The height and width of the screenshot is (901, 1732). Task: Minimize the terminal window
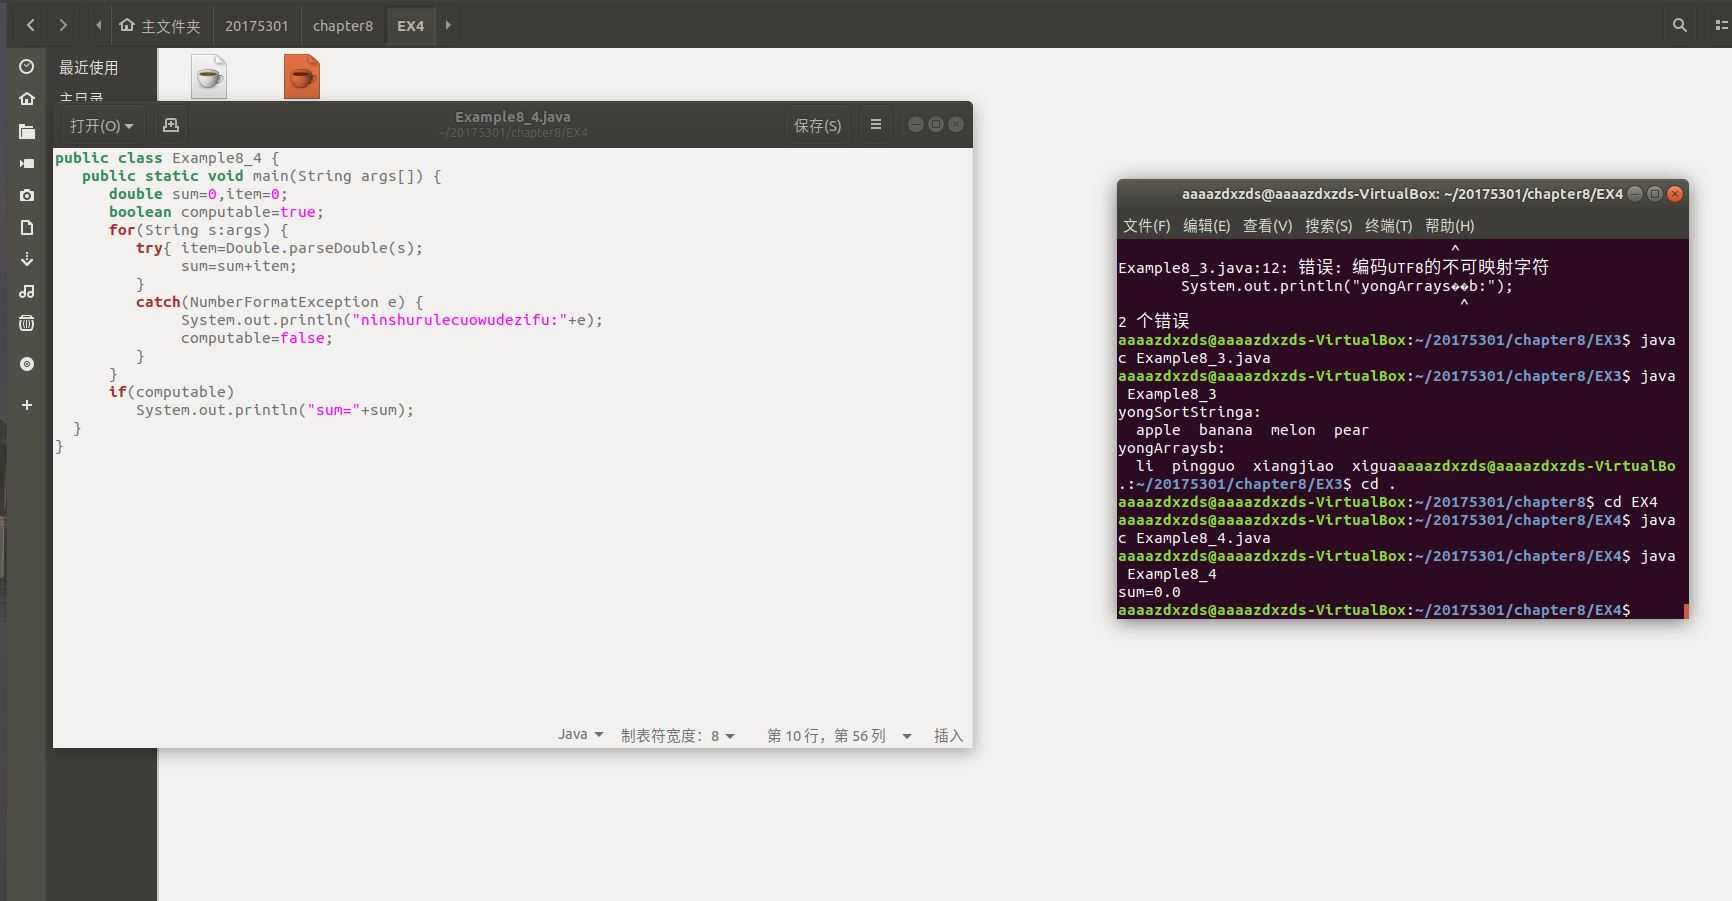(x=1635, y=194)
